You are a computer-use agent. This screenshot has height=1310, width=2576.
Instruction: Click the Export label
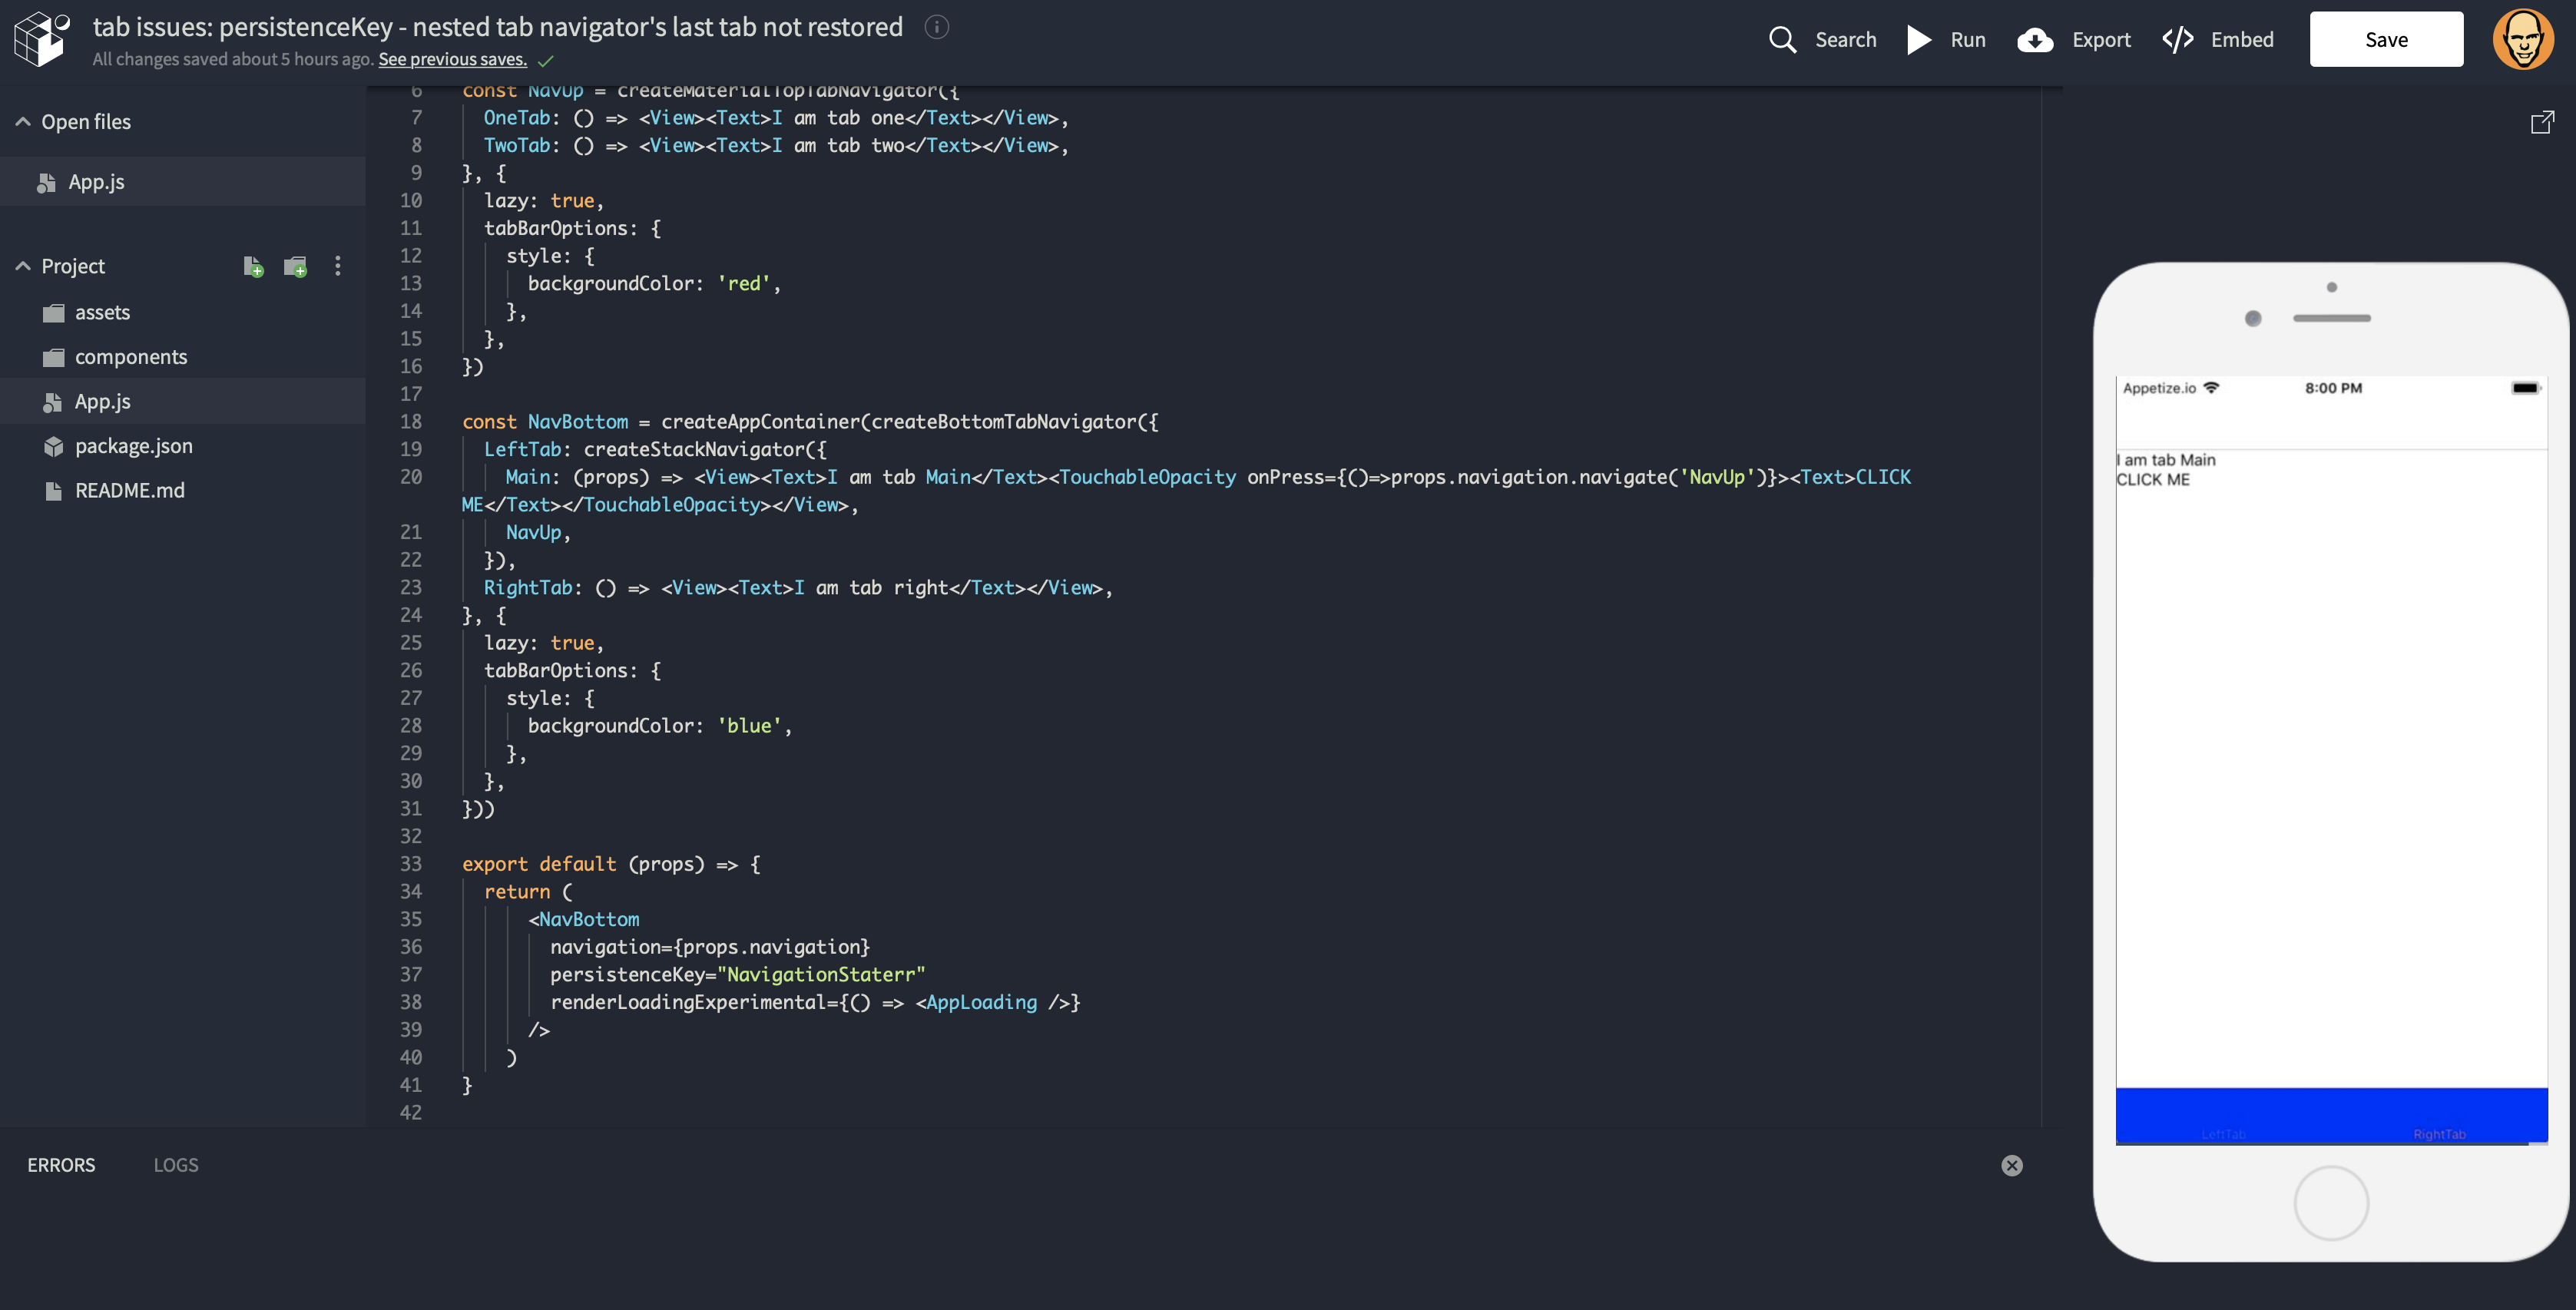click(2101, 39)
